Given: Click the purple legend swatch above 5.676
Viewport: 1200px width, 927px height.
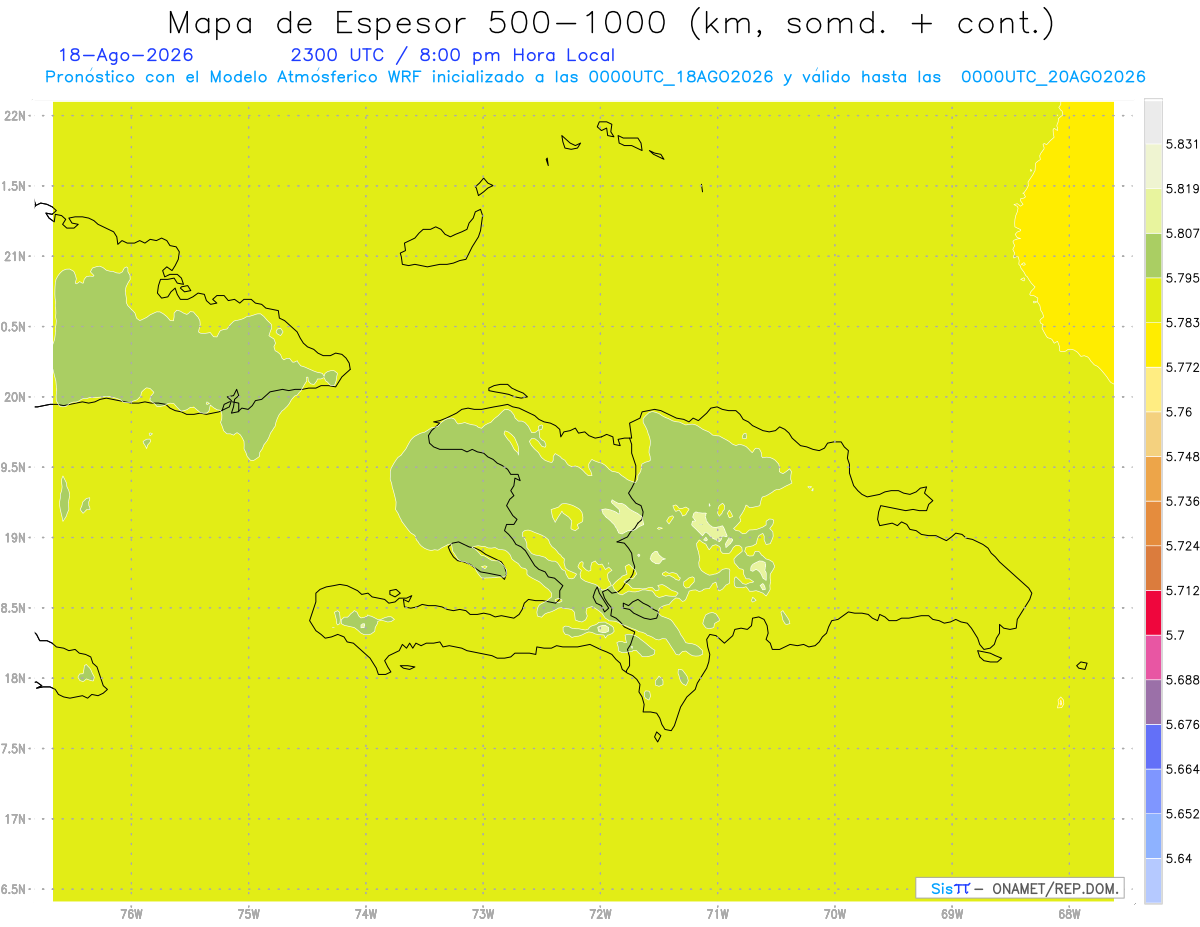Looking at the screenshot, I should coord(1153,701).
